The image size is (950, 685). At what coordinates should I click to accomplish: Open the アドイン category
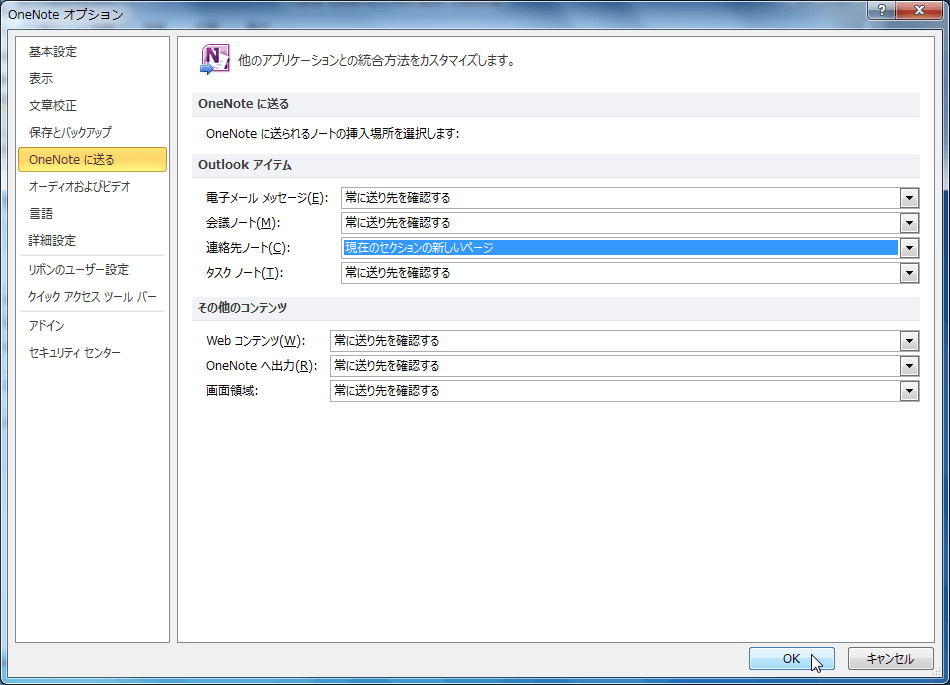[x=92, y=326]
